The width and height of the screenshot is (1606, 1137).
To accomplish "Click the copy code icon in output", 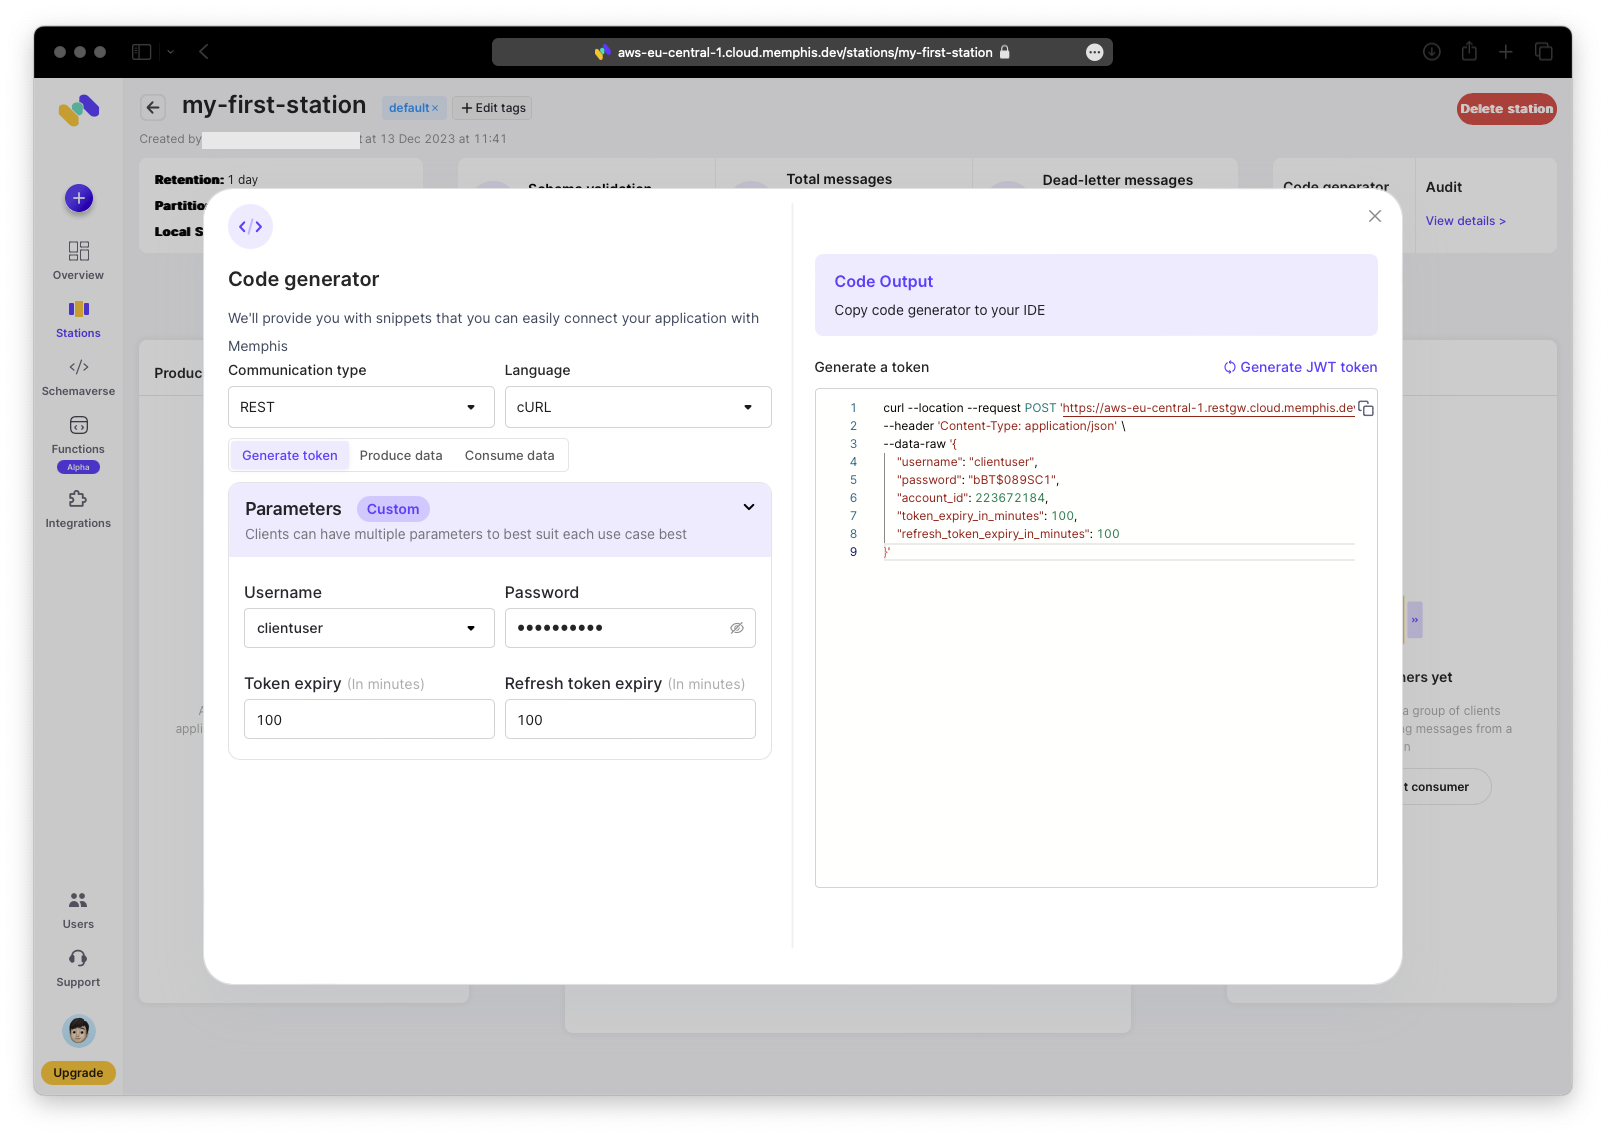I will click(1366, 409).
